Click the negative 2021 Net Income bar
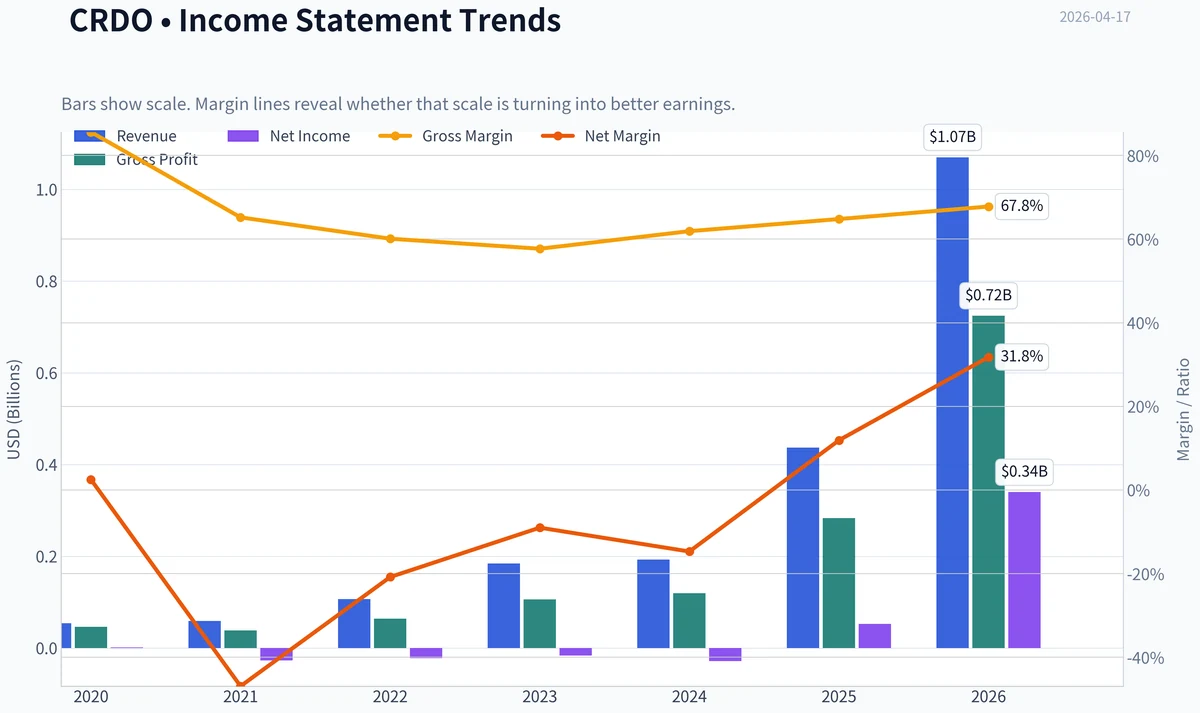This screenshot has height=713, width=1200. [x=277, y=654]
